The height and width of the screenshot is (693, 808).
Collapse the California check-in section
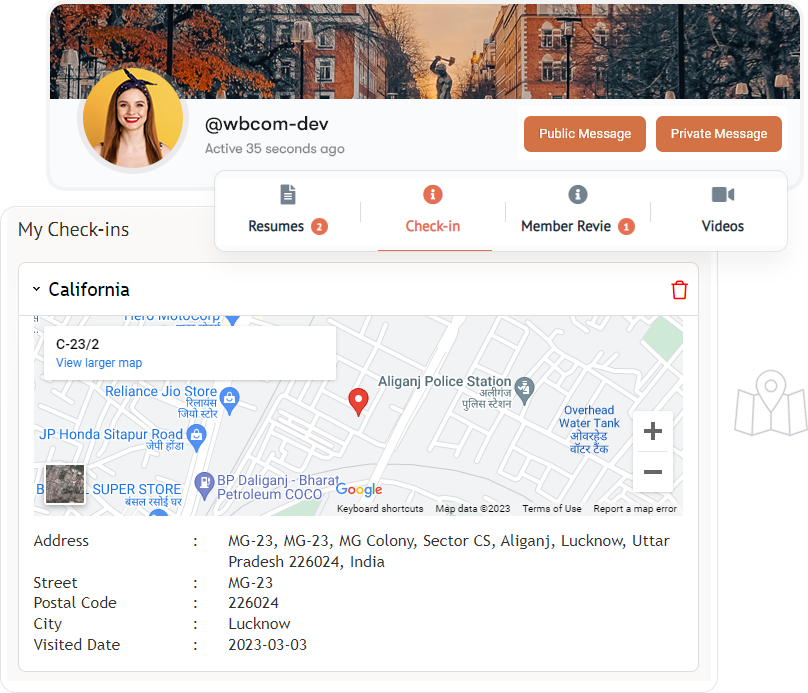click(36, 290)
